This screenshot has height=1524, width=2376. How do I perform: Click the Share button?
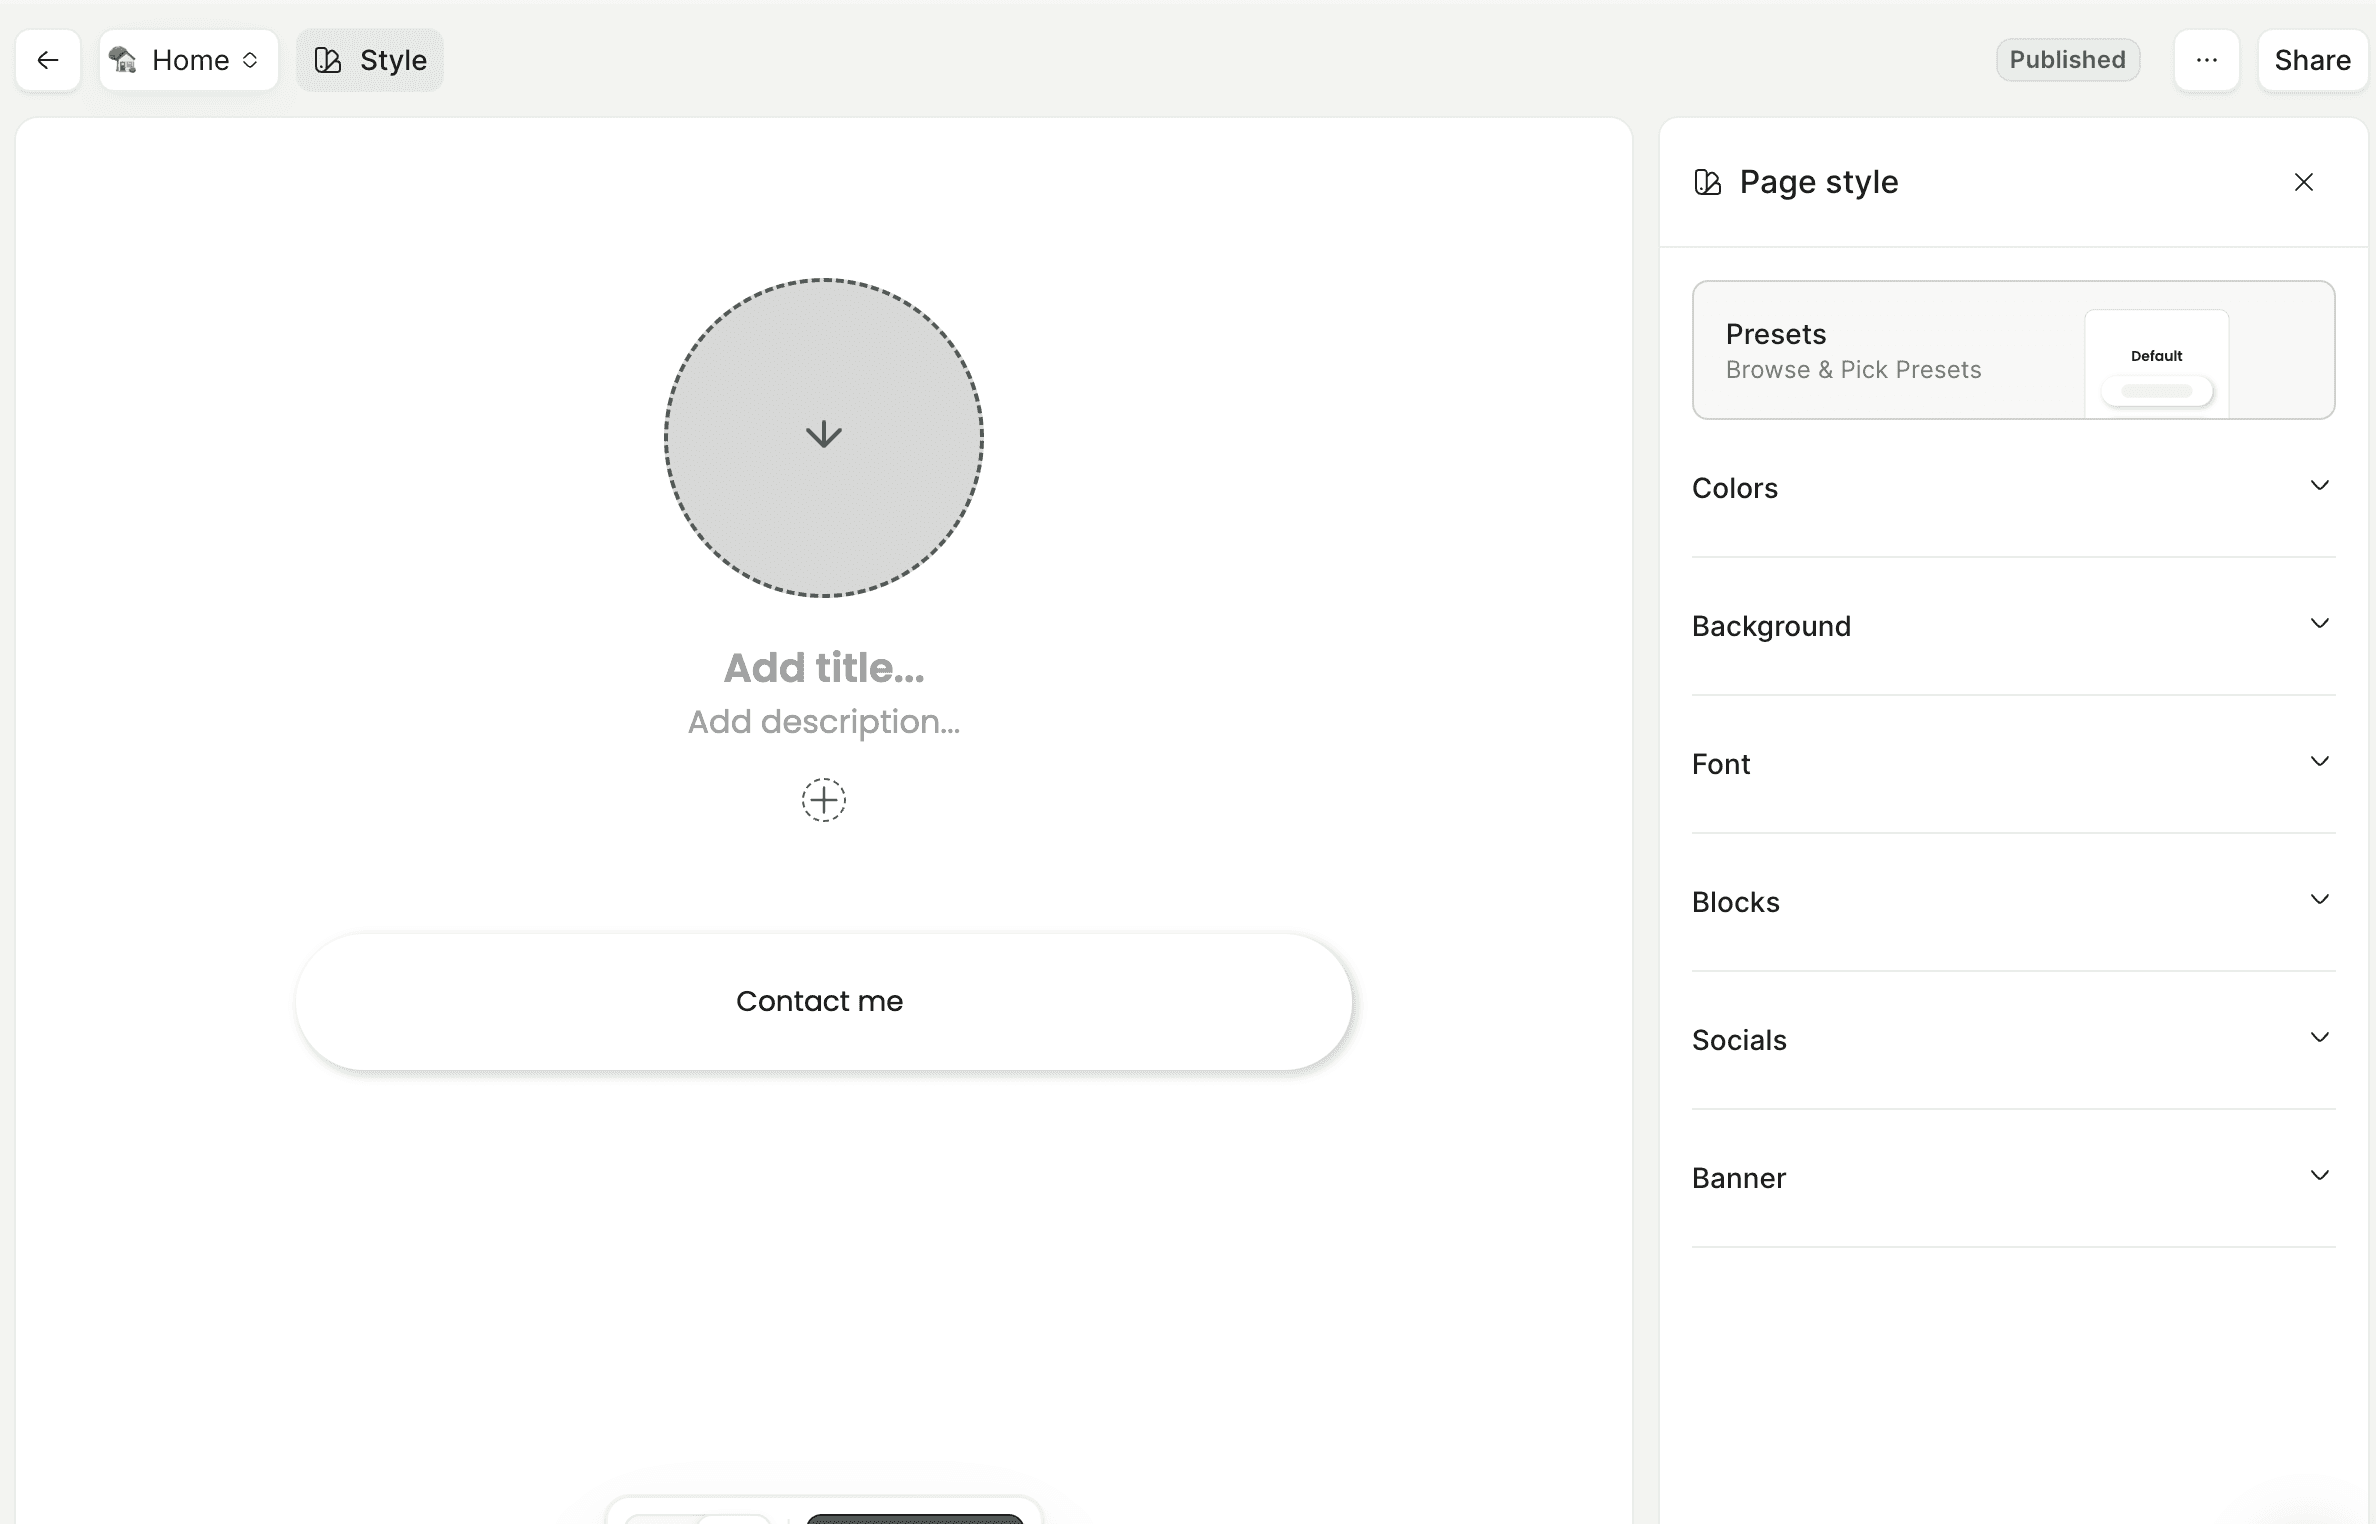[2312, 60]
